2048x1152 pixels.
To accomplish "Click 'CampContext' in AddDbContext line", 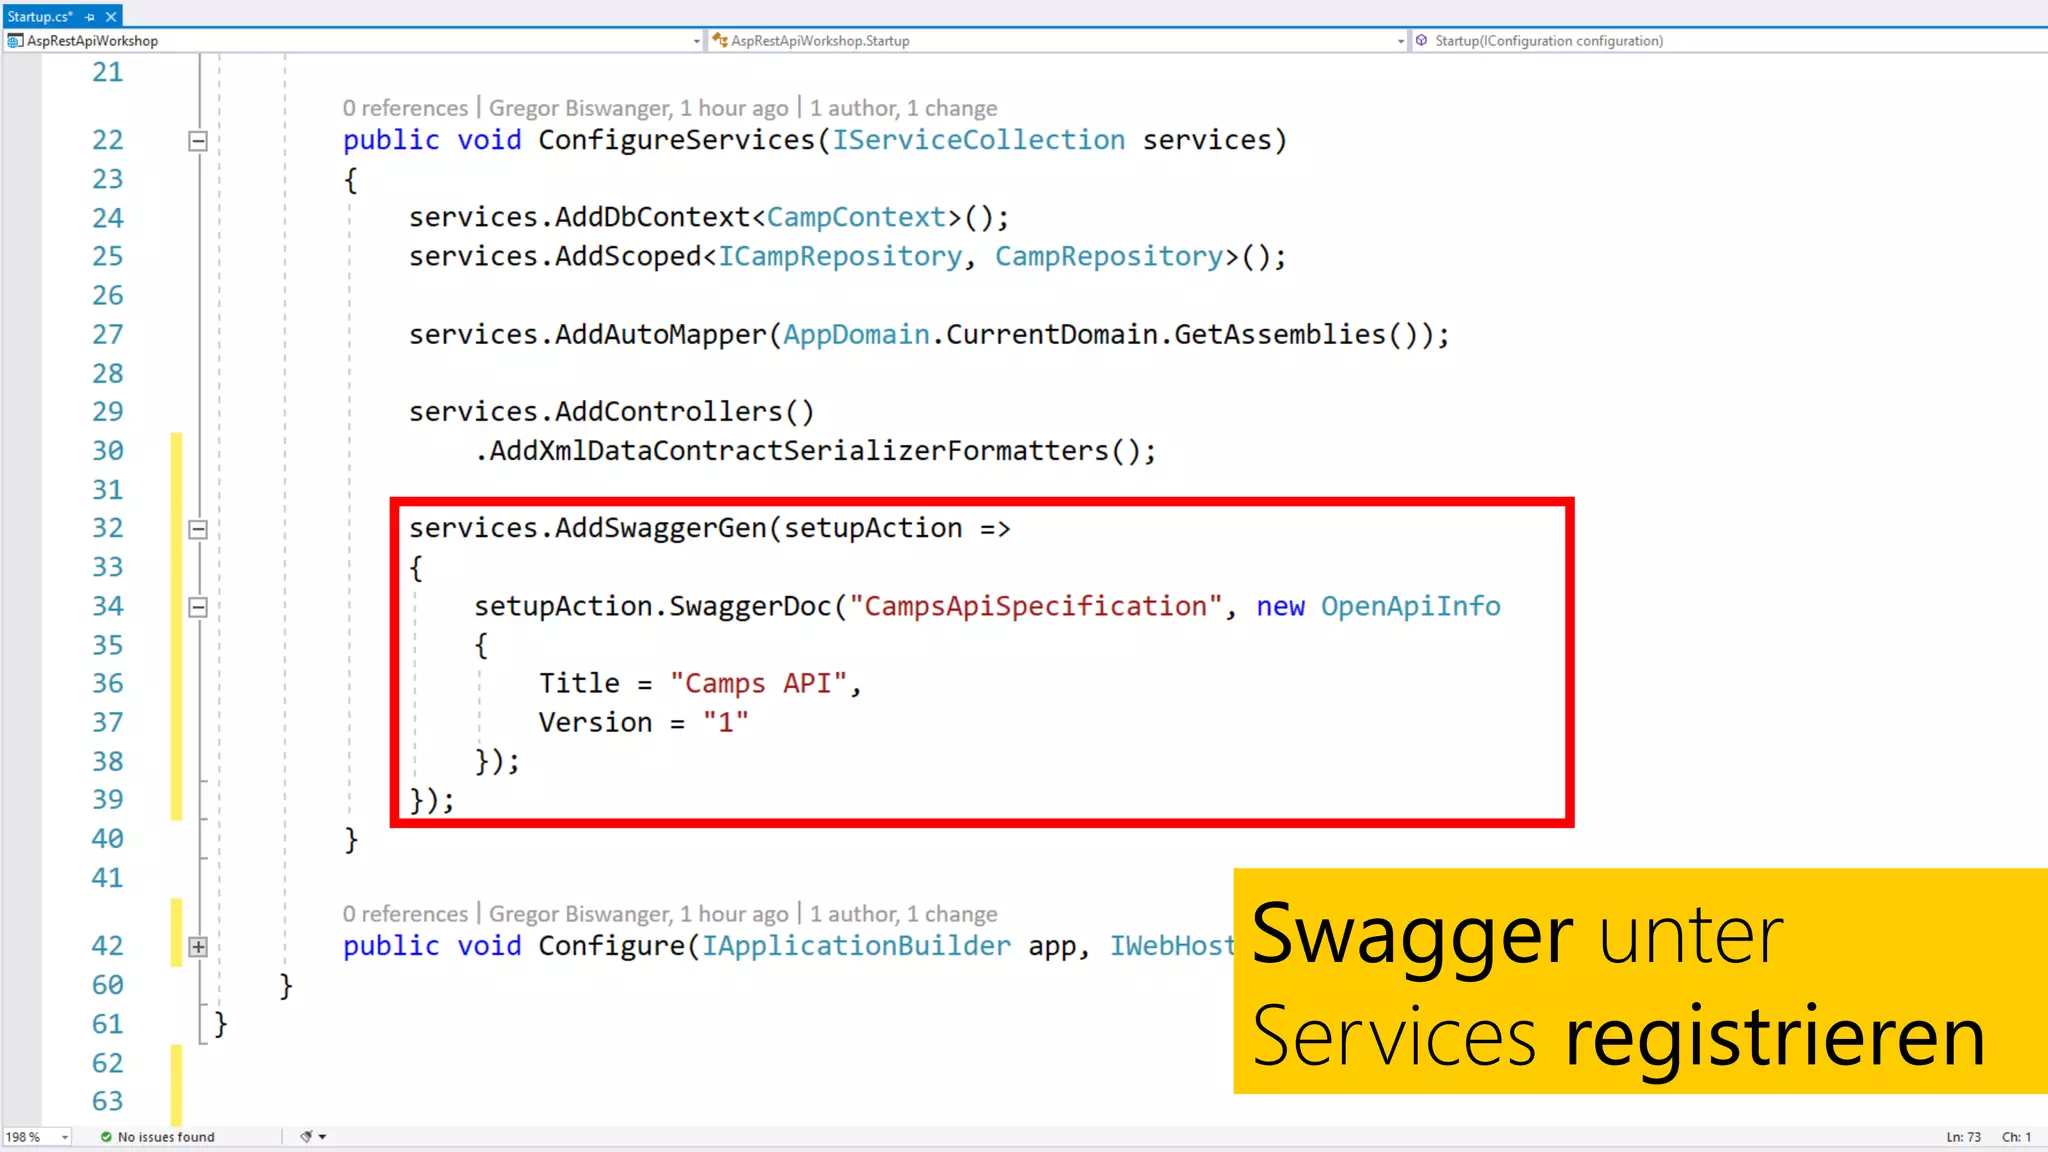I will 856,217.
